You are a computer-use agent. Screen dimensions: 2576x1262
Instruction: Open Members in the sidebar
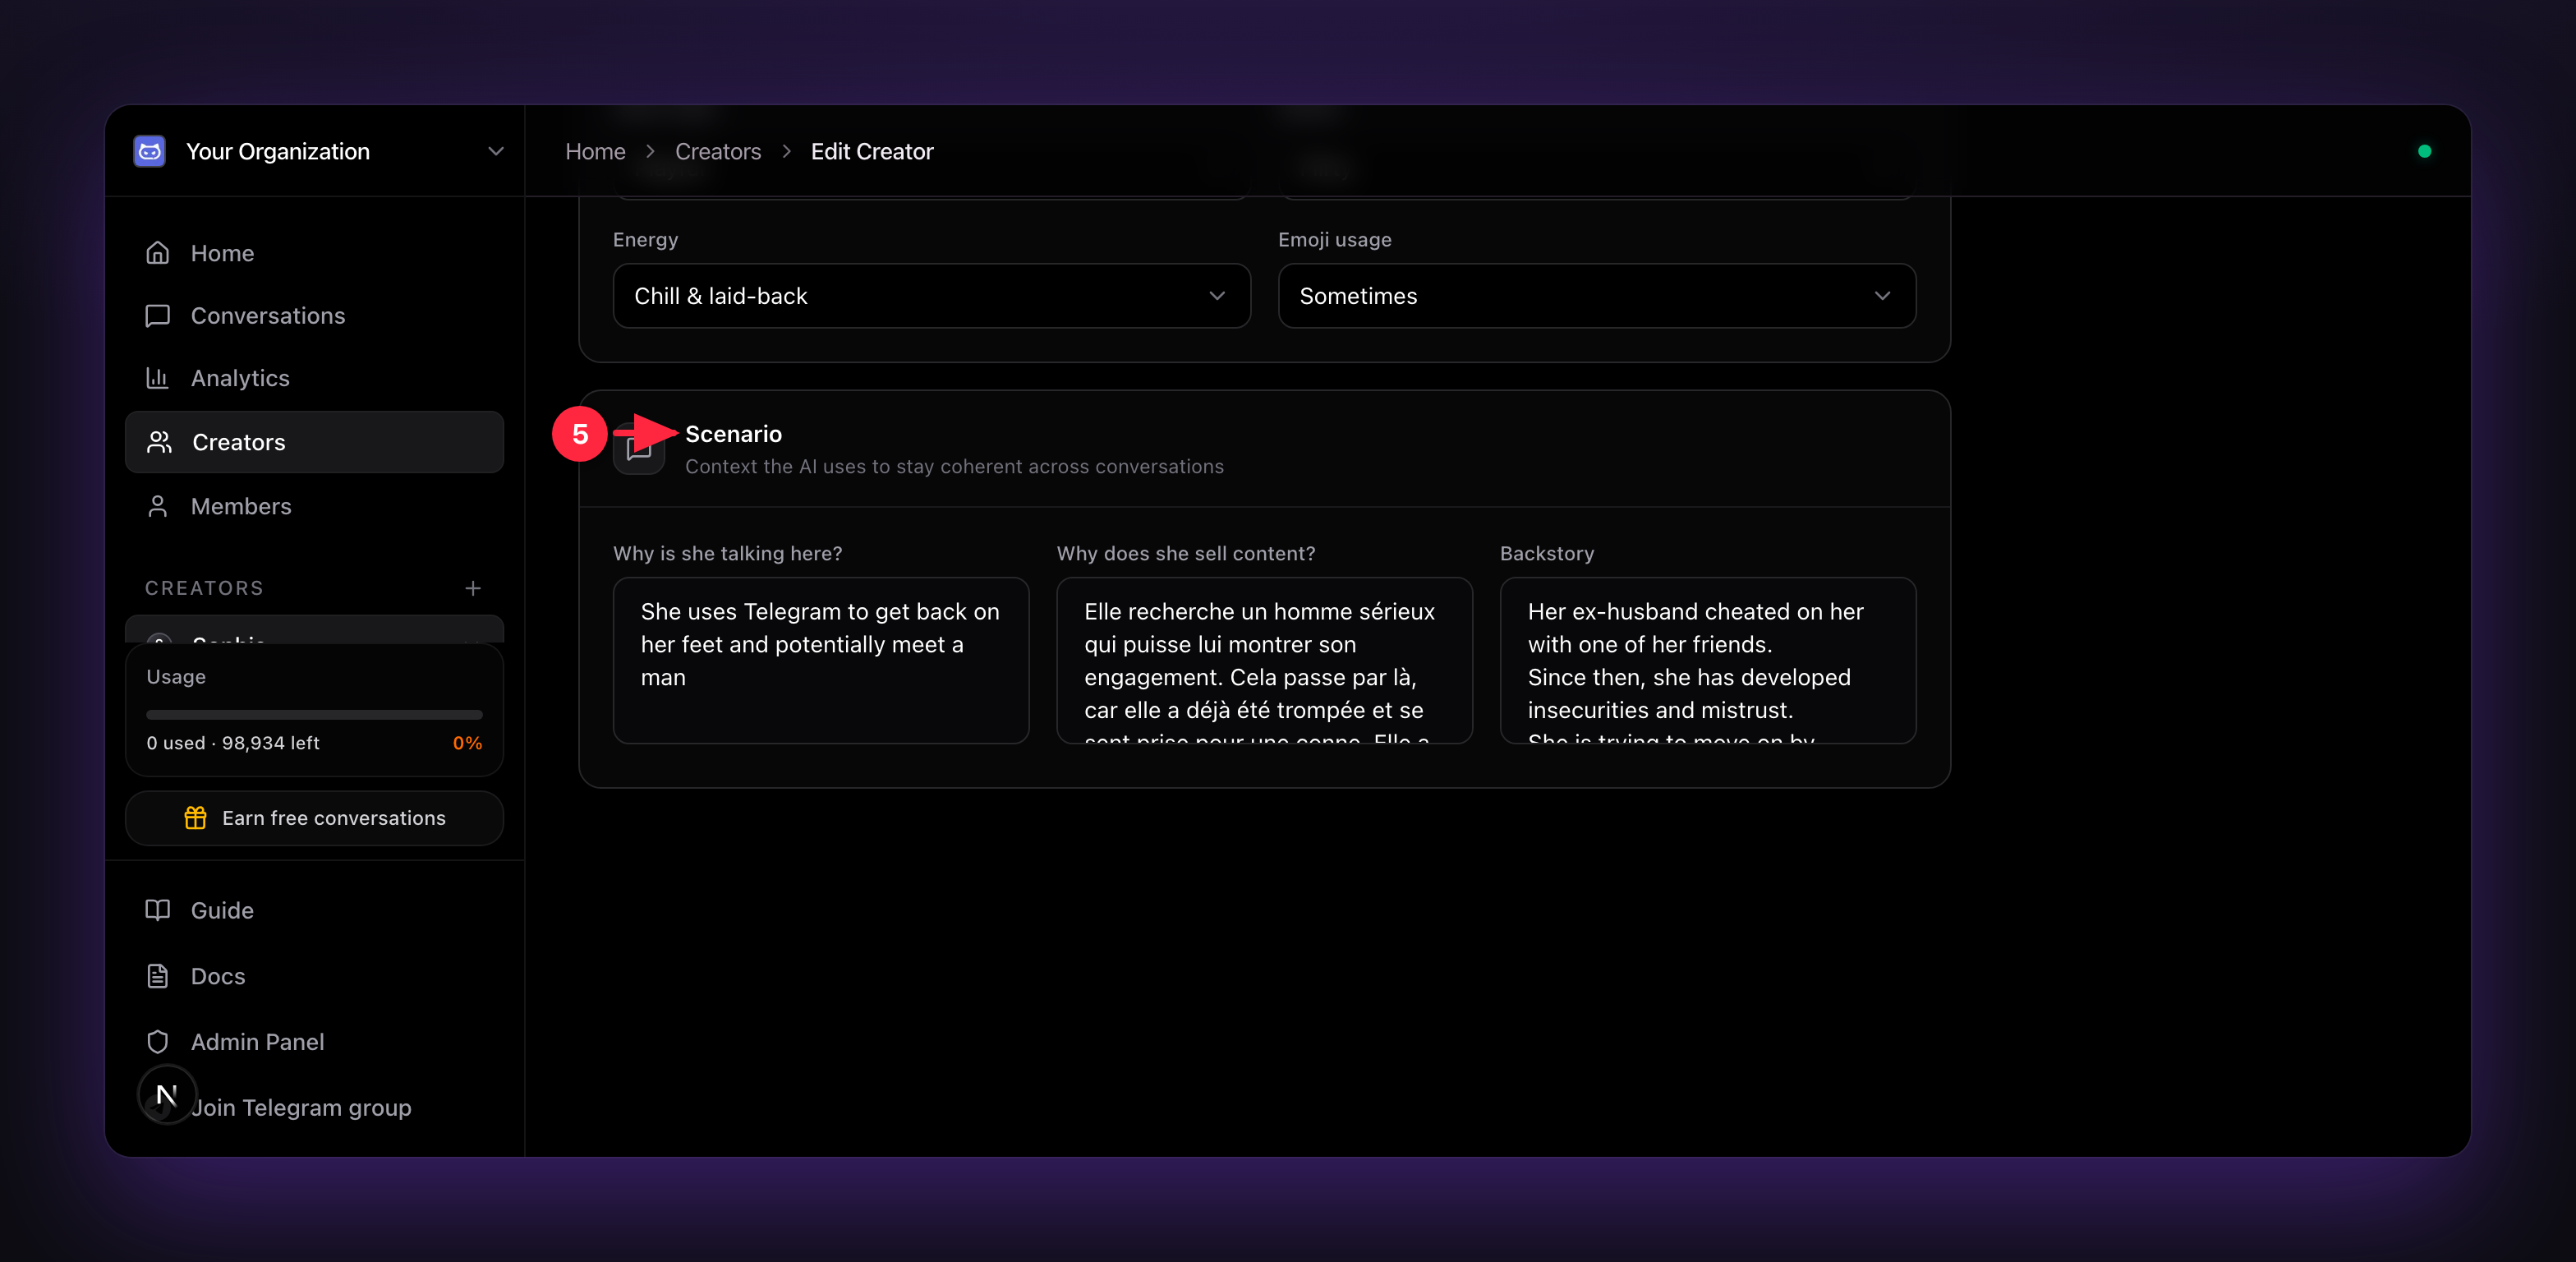tap(314, 506)
